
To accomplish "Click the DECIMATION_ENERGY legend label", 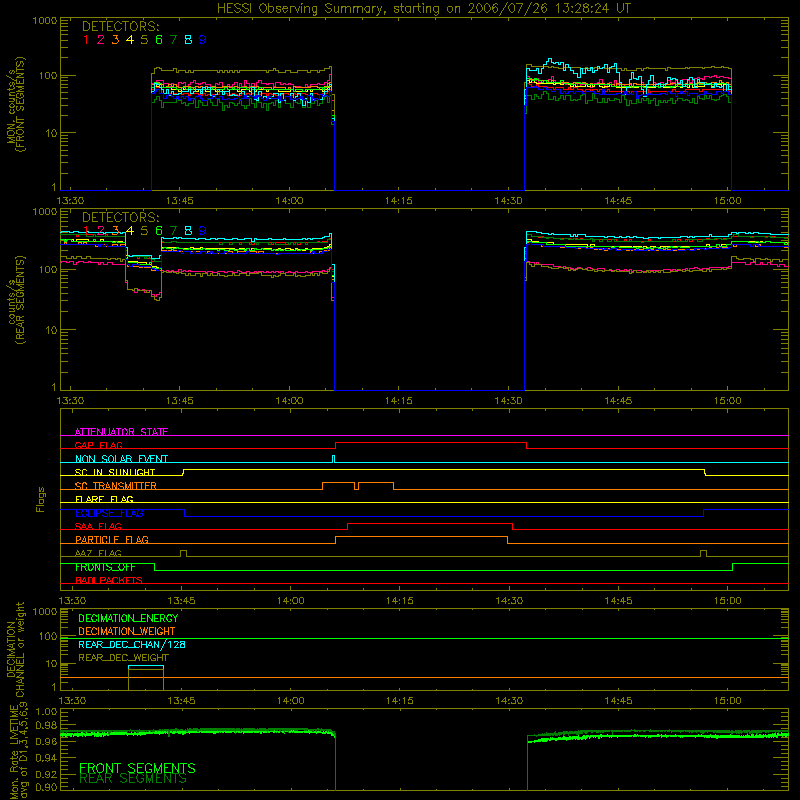I will pyautogui.click(x=128, y=618).
